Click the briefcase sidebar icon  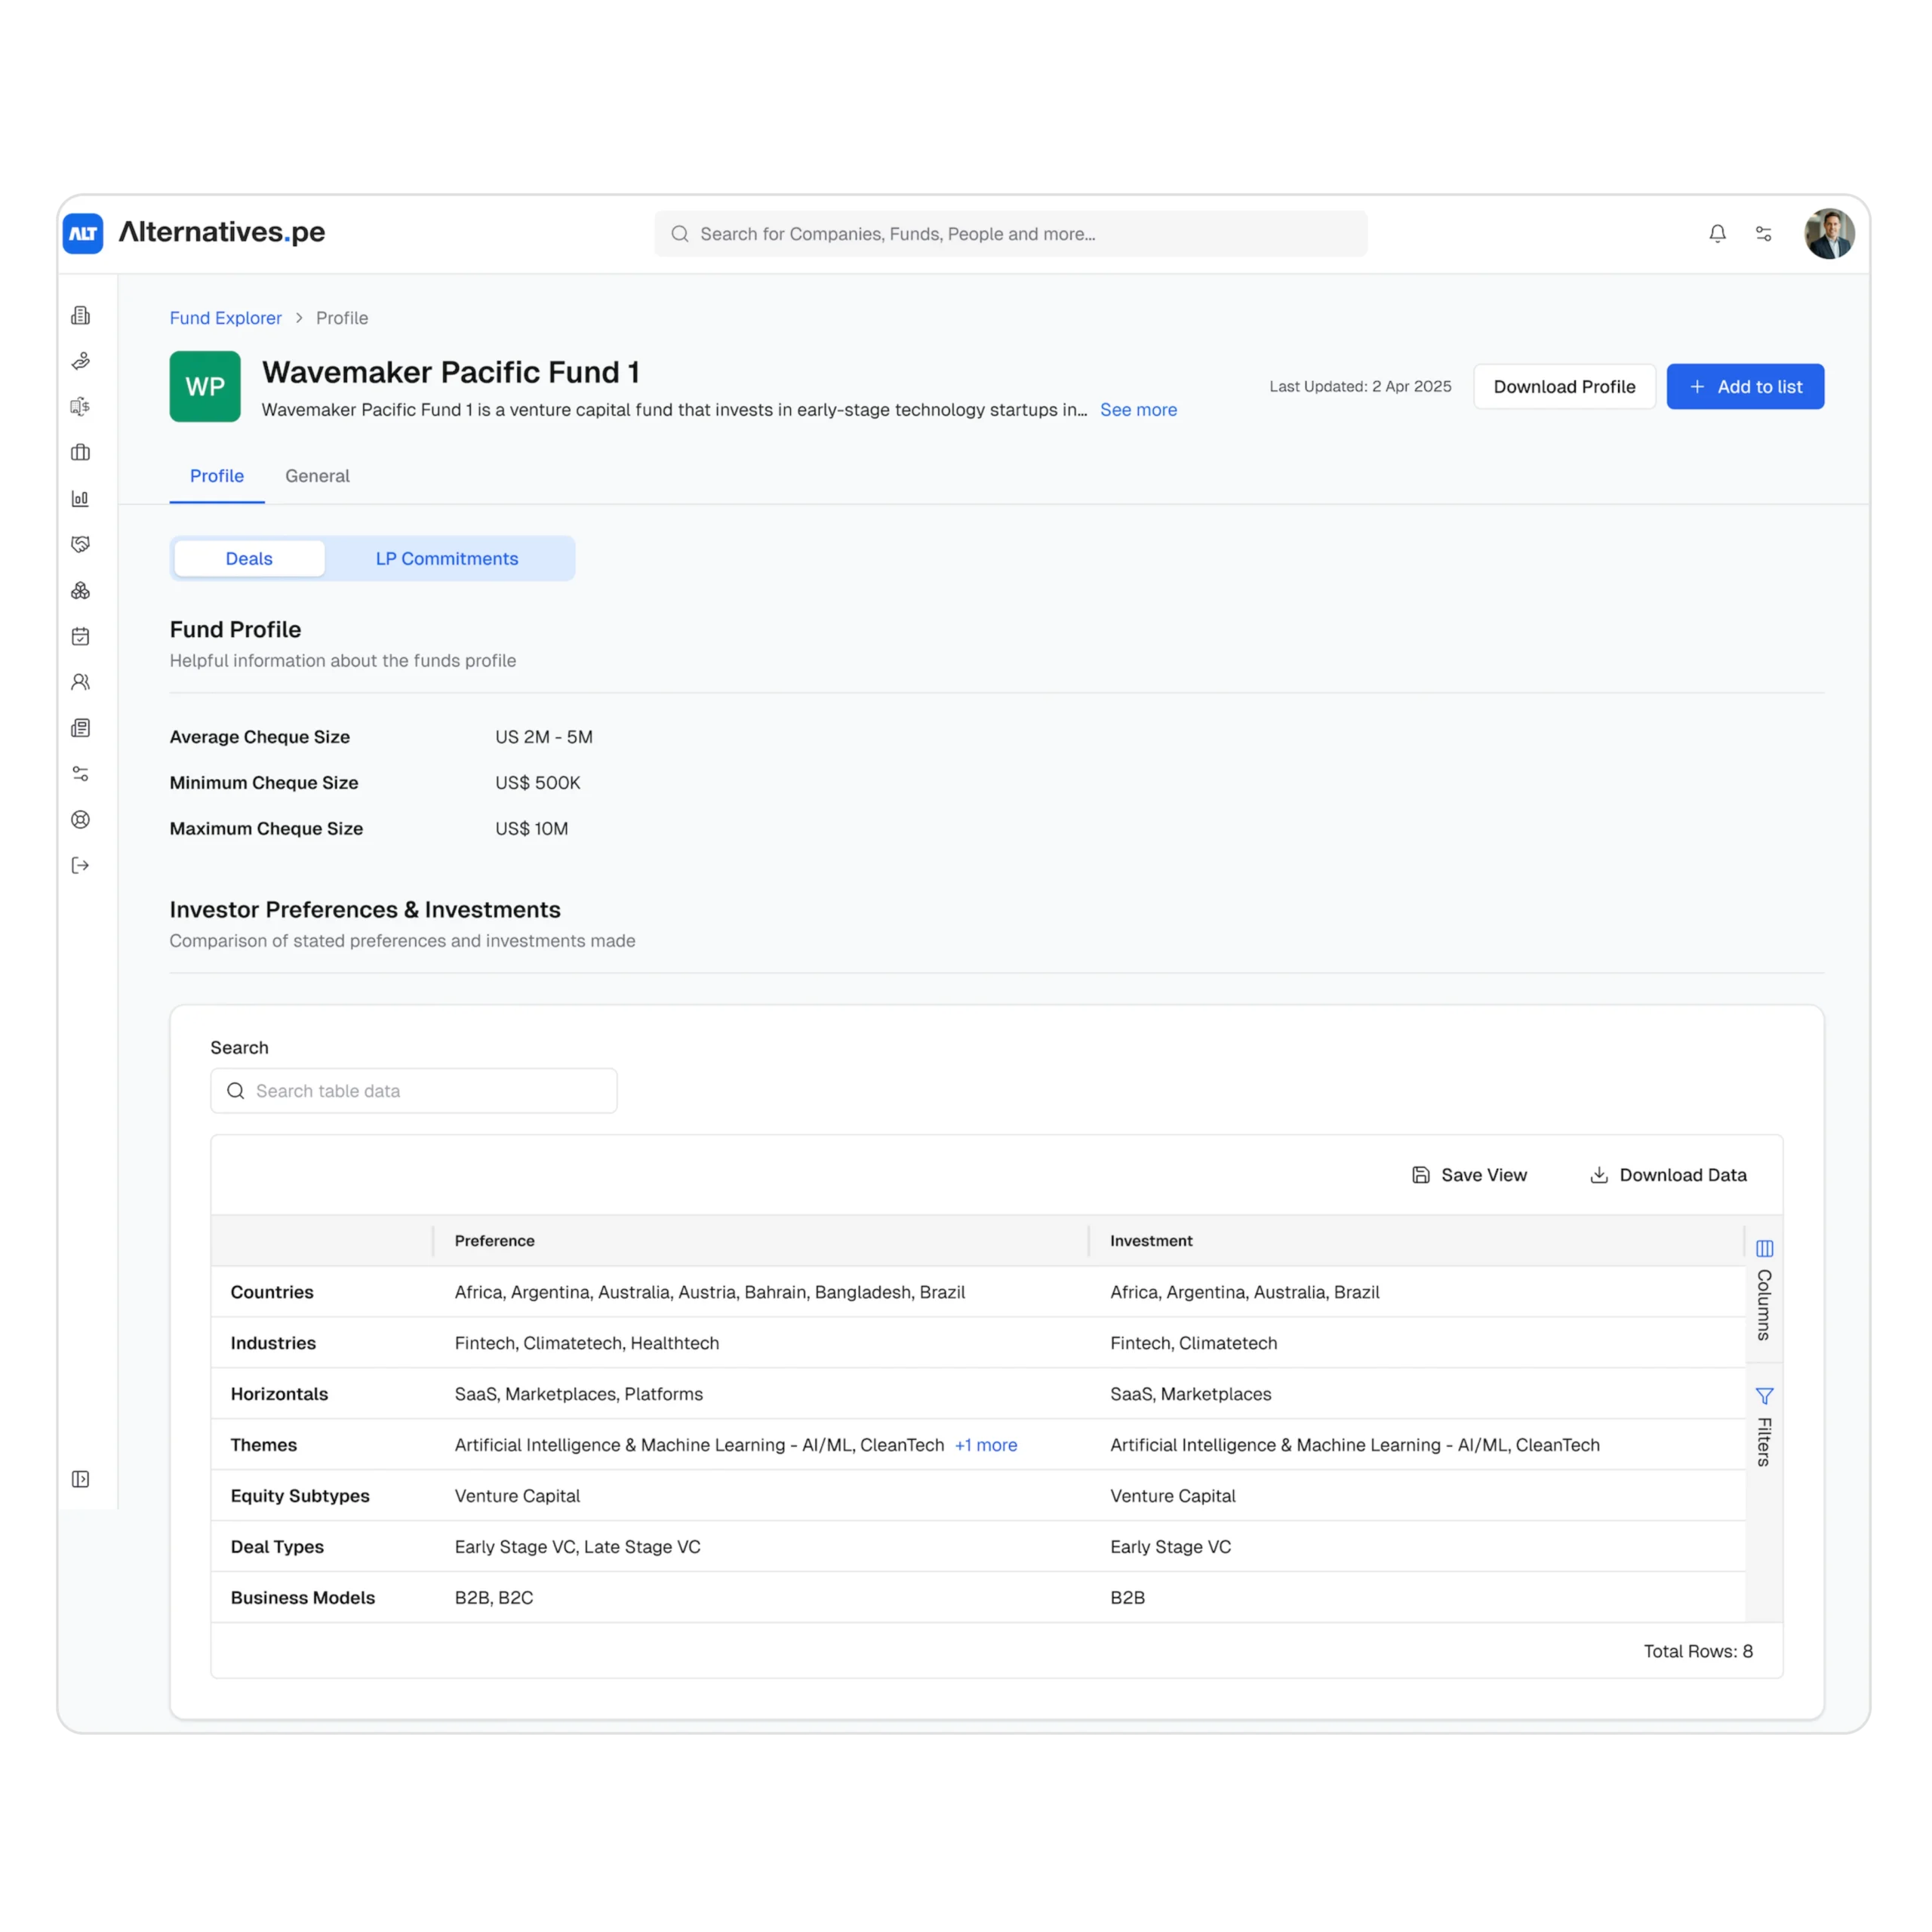click(81, 453)
